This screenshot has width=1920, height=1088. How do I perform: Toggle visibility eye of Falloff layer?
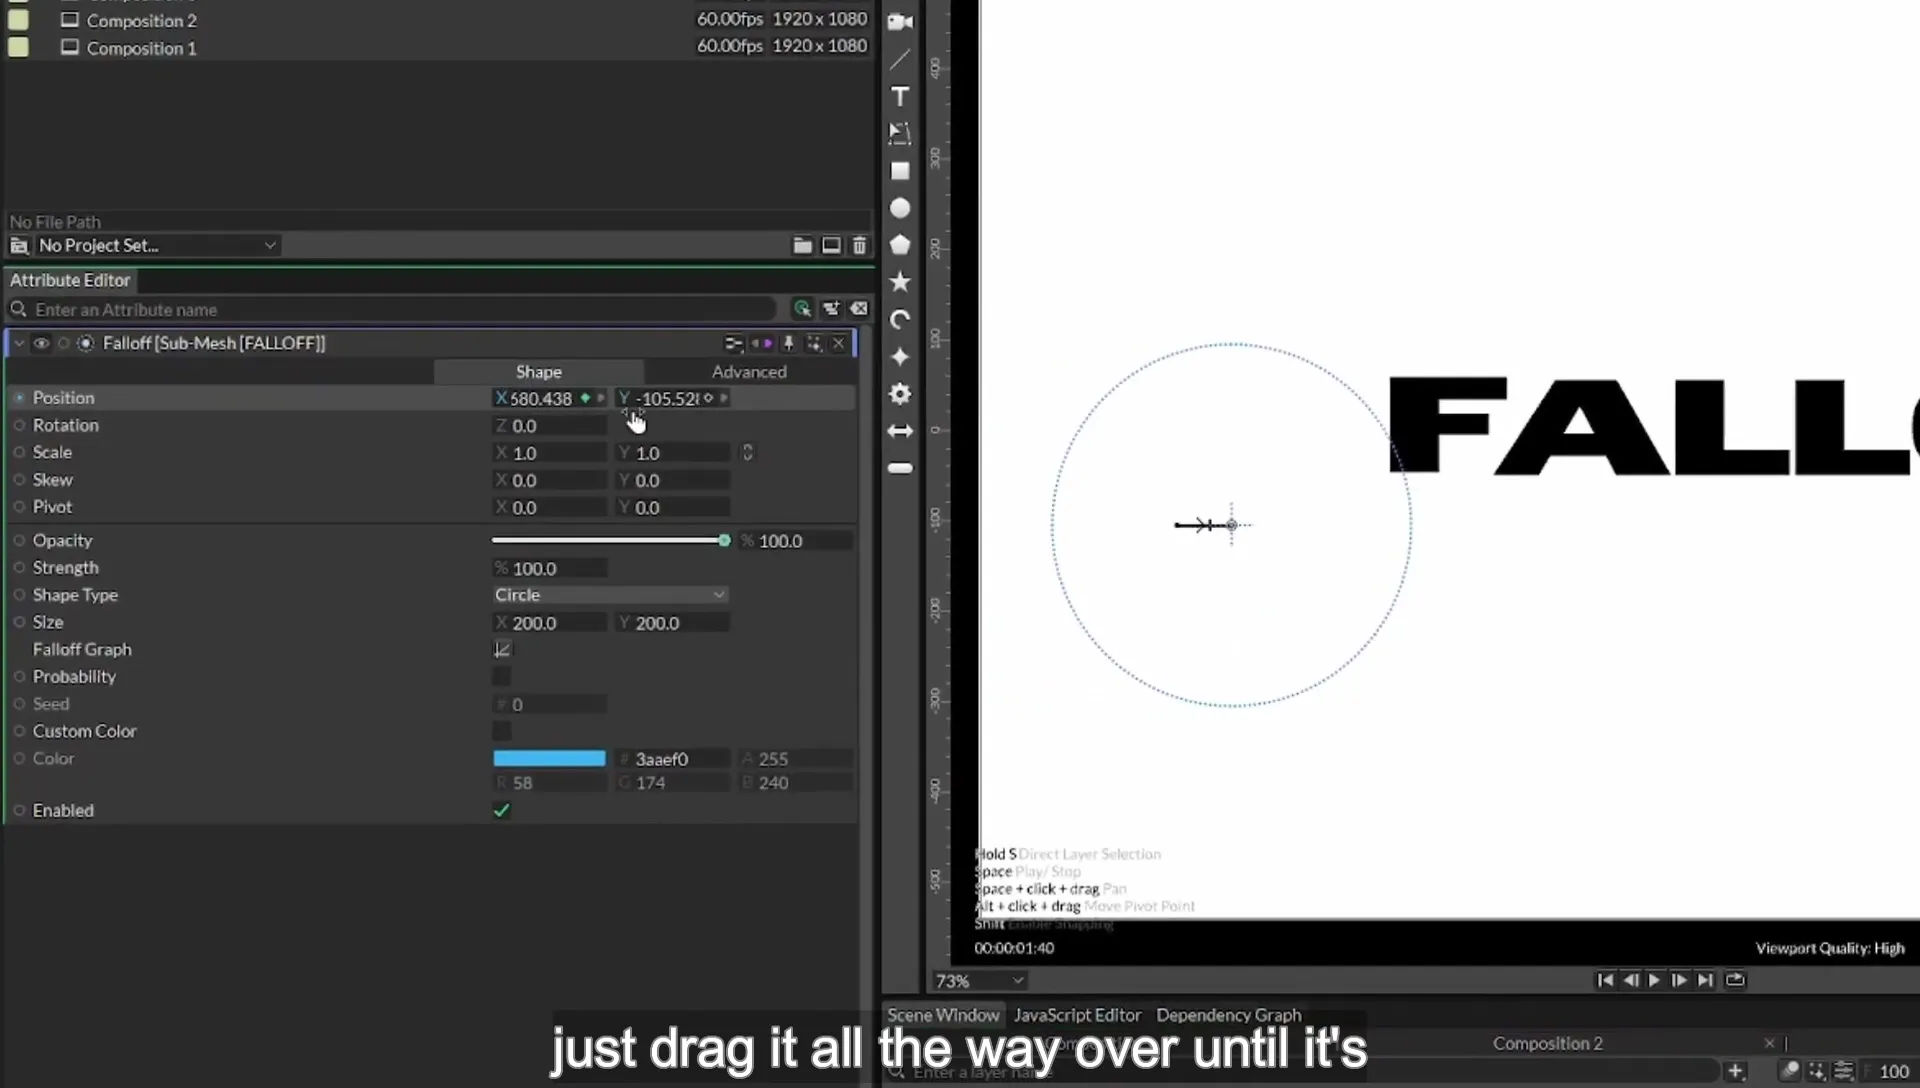(x=41, y=343)
